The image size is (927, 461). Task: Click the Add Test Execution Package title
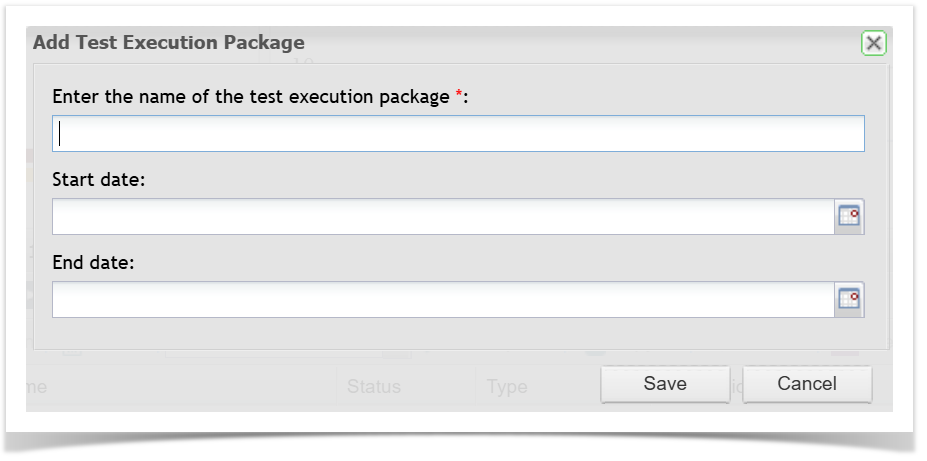169,43
